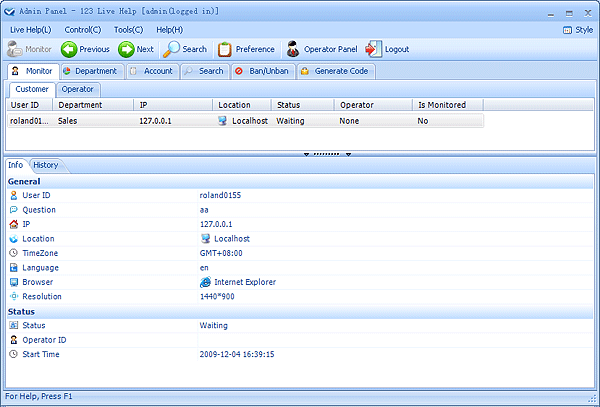600x407 pixels.
Task: Show the Operator sub-tab list
Action: tap(77, 89)
